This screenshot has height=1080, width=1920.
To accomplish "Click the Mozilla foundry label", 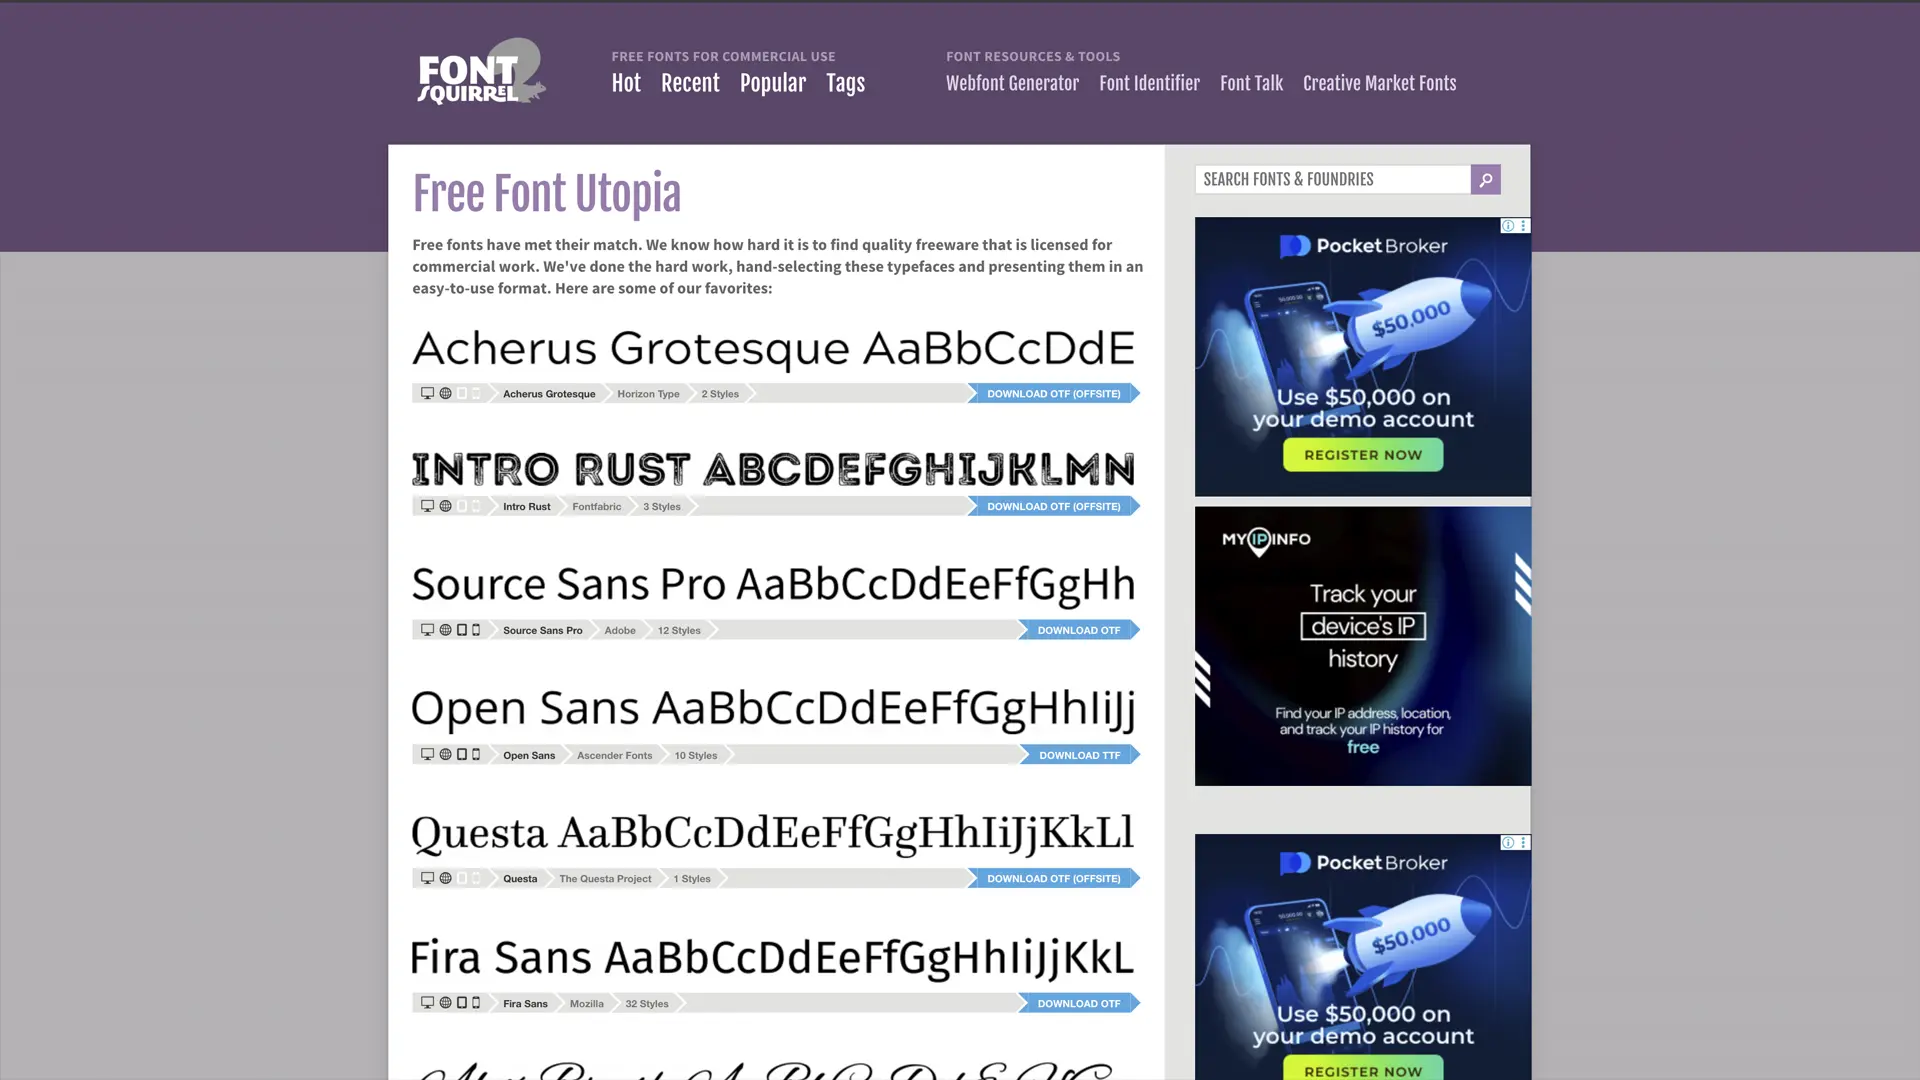I will pos(586,1003).
